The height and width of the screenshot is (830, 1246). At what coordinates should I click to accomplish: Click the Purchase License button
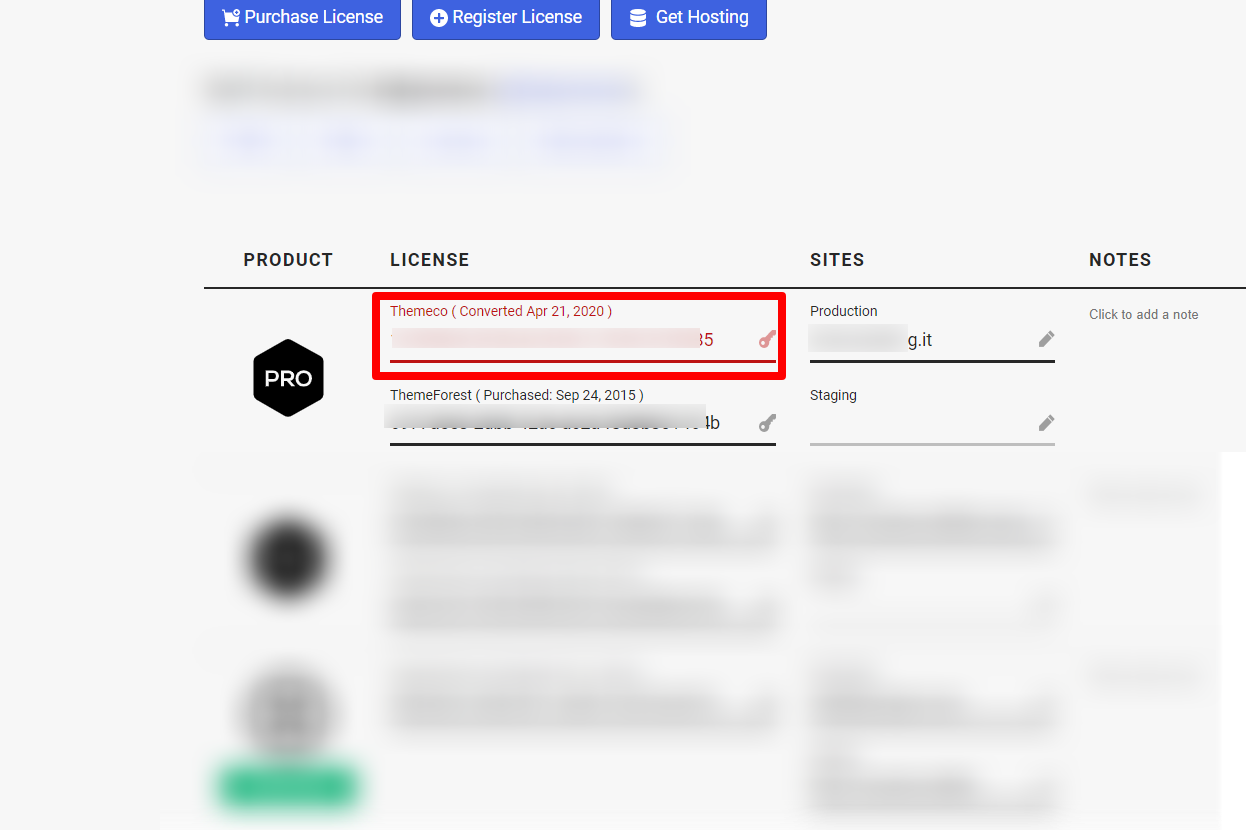[x=302, y=18]
